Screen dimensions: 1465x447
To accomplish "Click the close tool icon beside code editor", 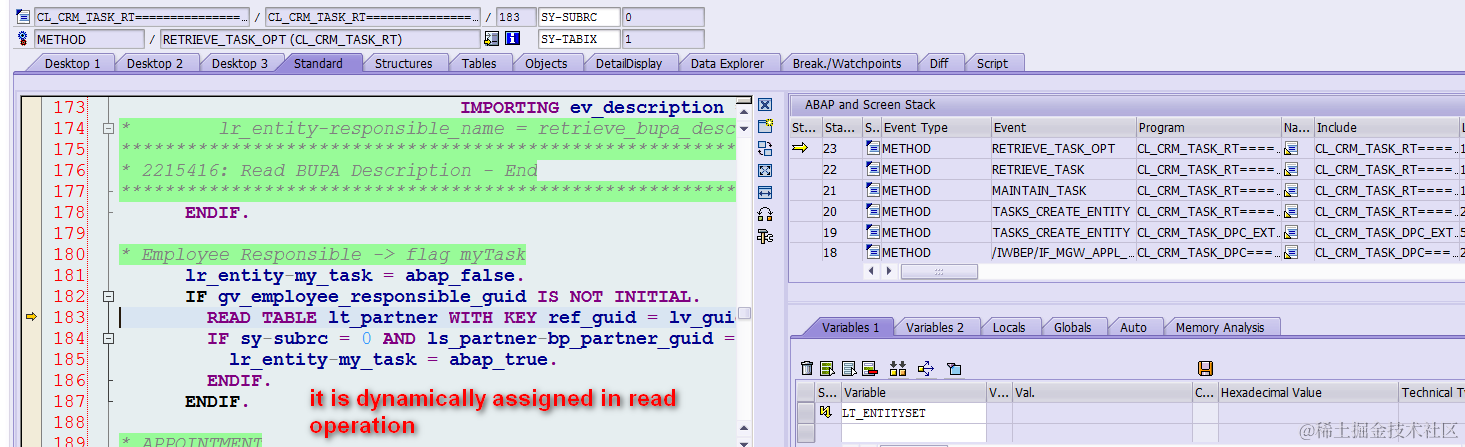I will [765, 105].
